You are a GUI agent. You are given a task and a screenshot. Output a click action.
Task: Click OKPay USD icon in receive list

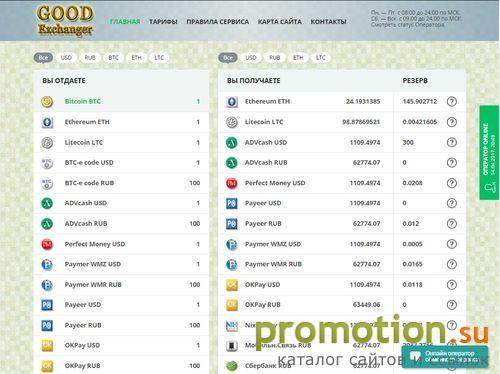pyautogui.click(x=232, y=285)
